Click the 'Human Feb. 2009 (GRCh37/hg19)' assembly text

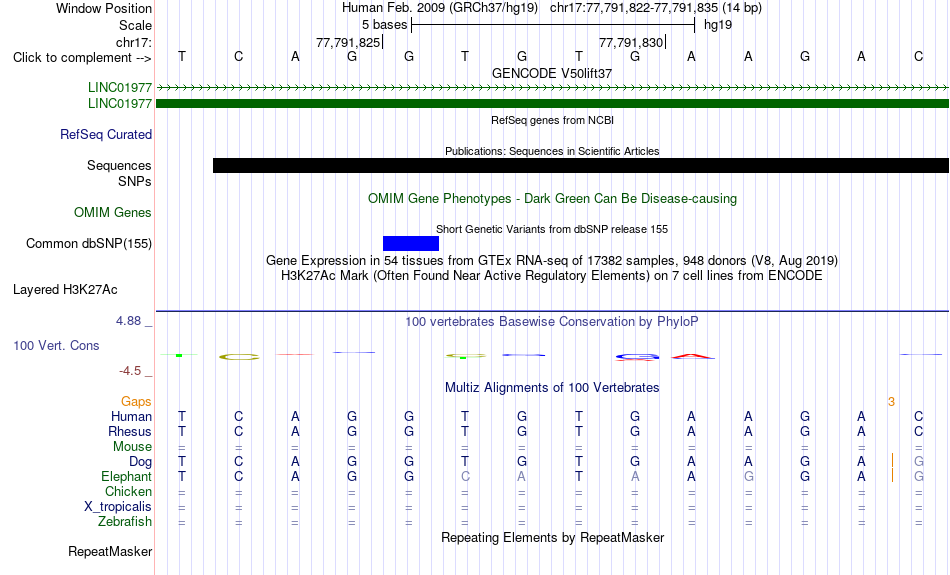(439, 8)
